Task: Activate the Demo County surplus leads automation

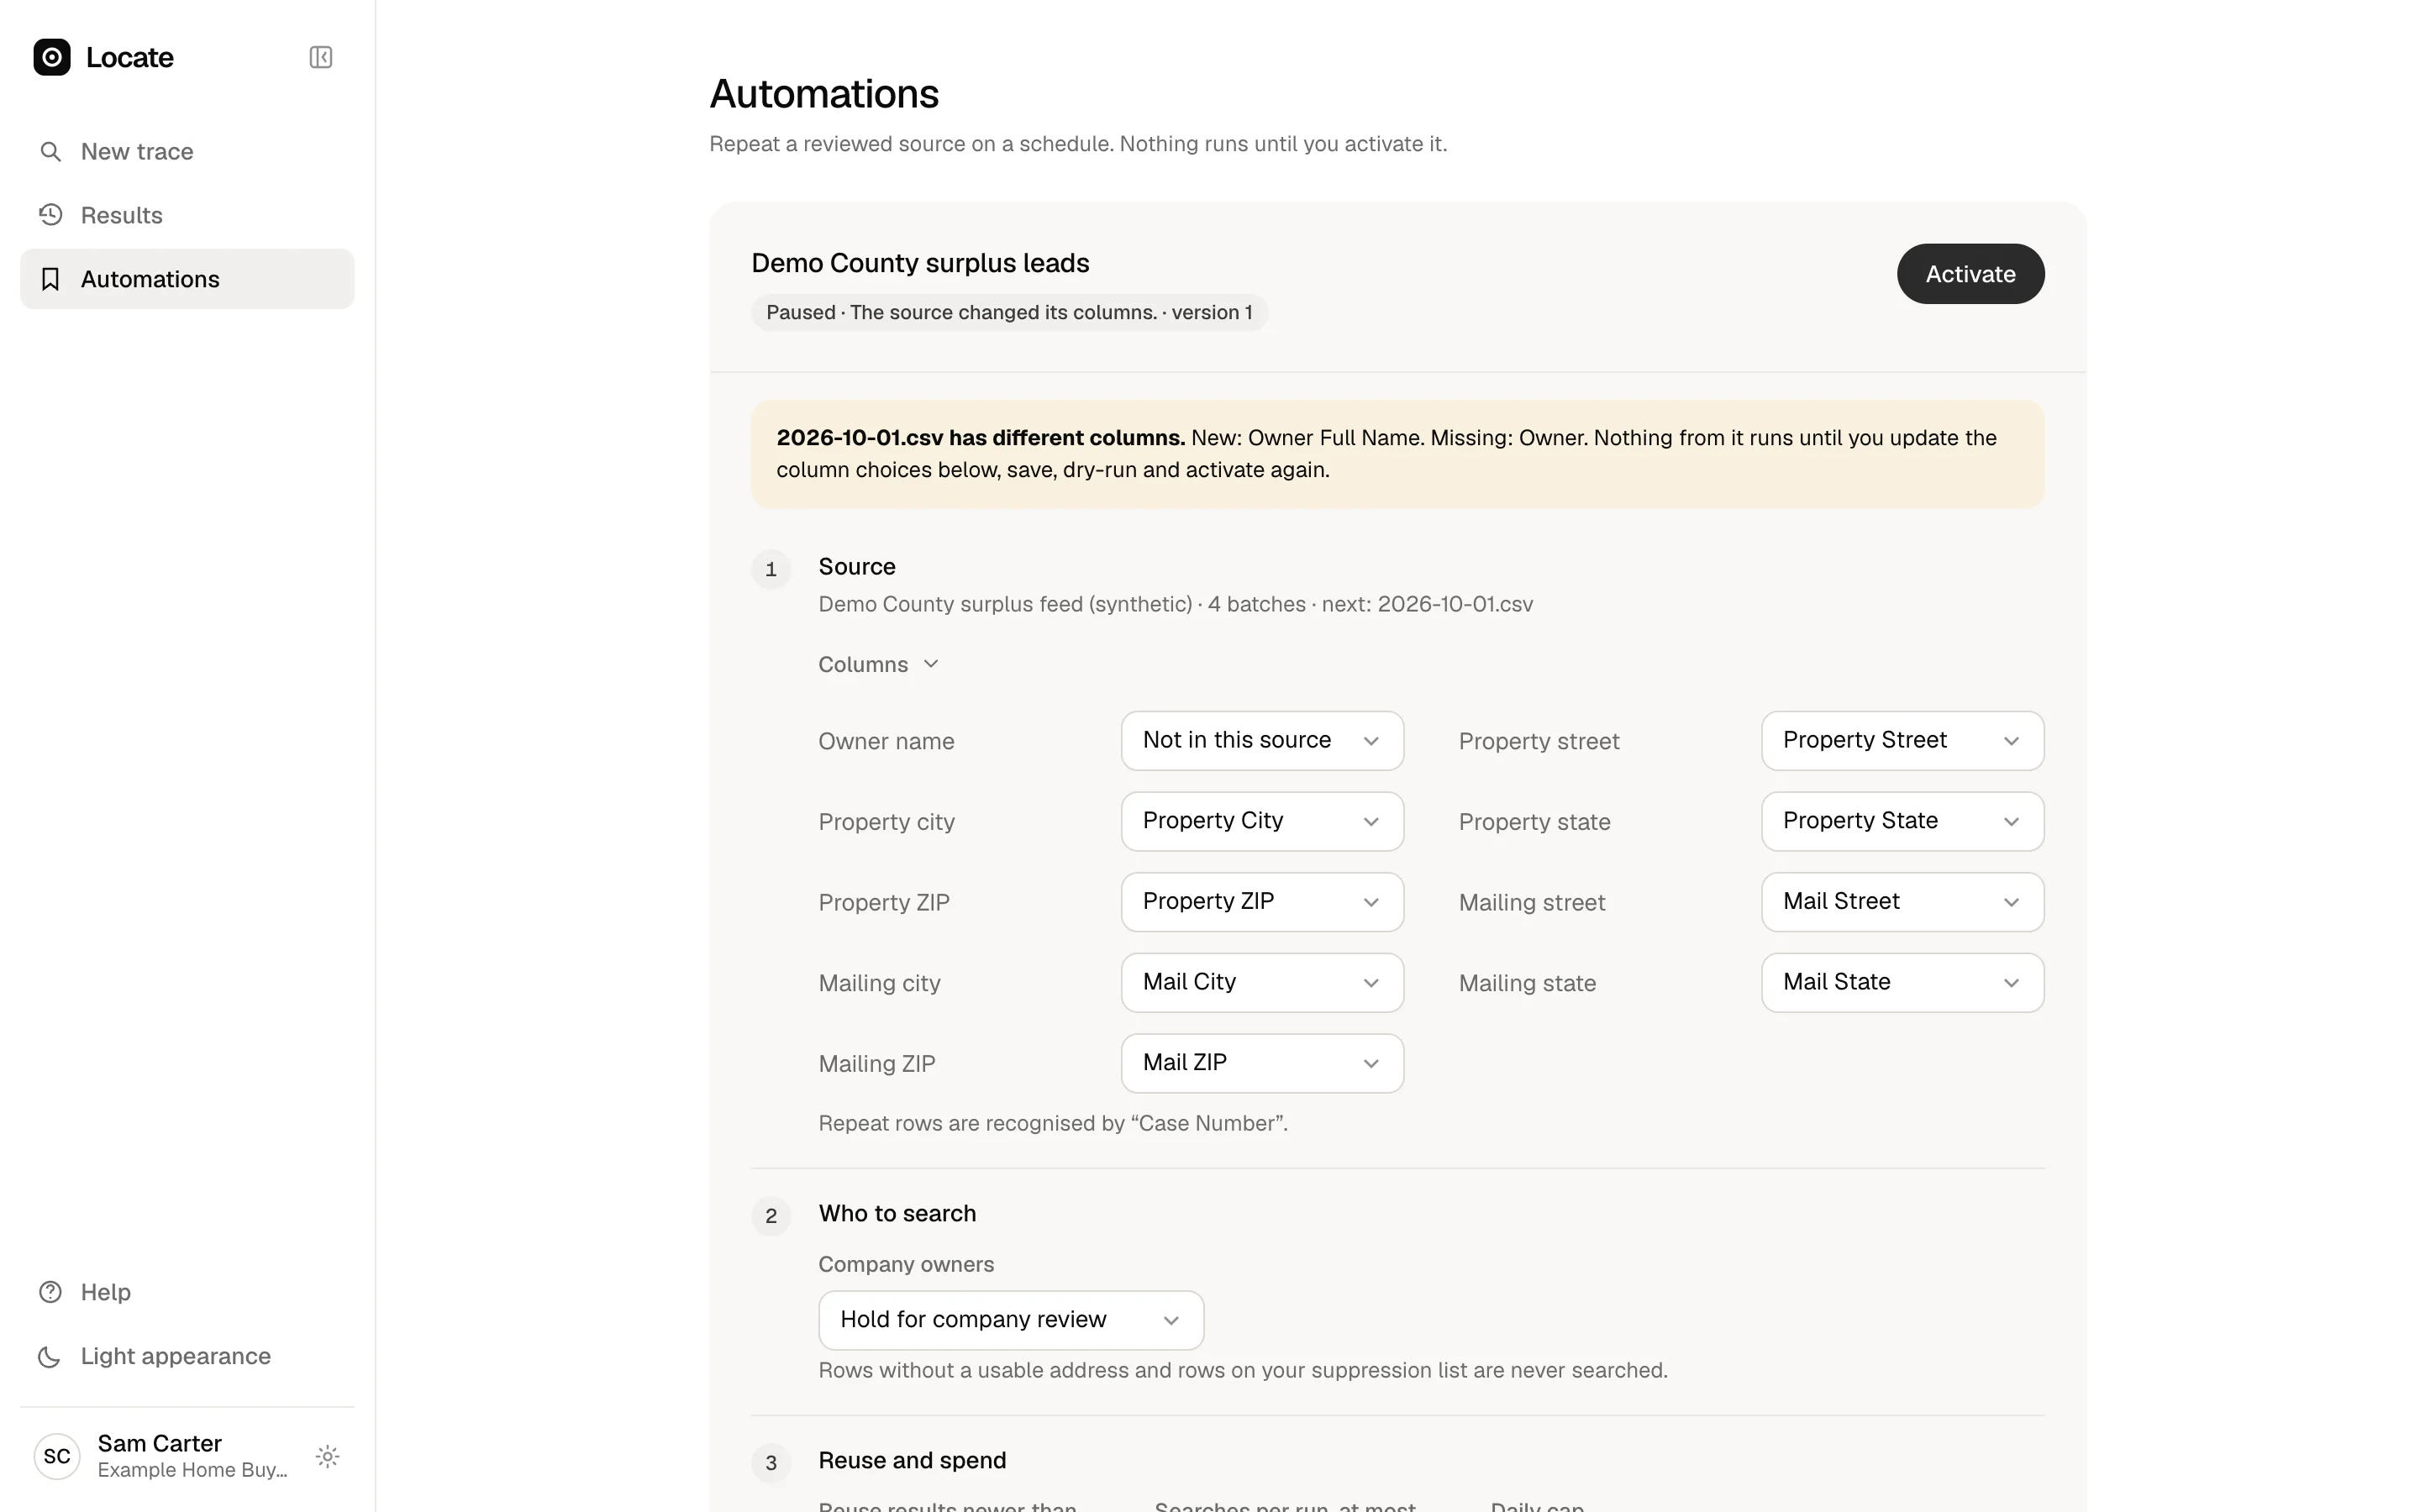Action: (1970, 274)
